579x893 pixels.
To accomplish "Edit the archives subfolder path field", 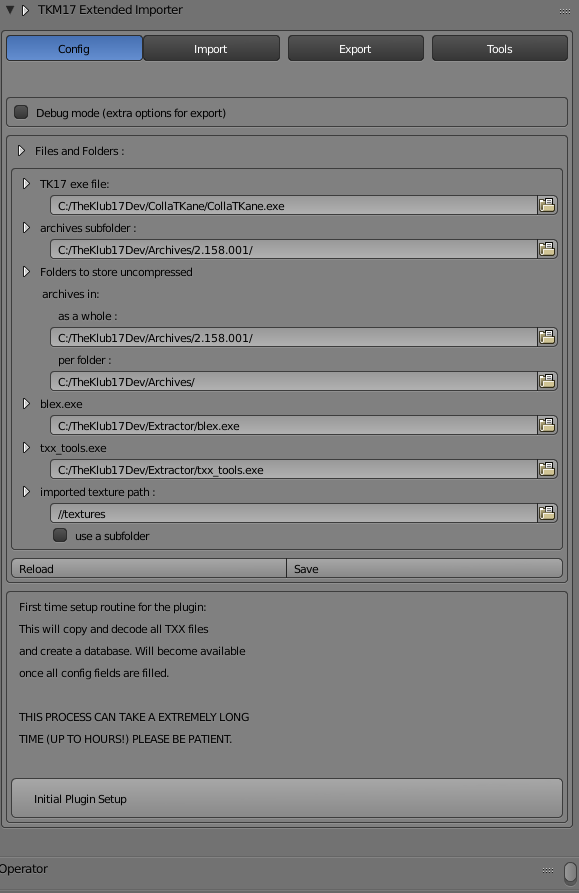I will [294, 249].
